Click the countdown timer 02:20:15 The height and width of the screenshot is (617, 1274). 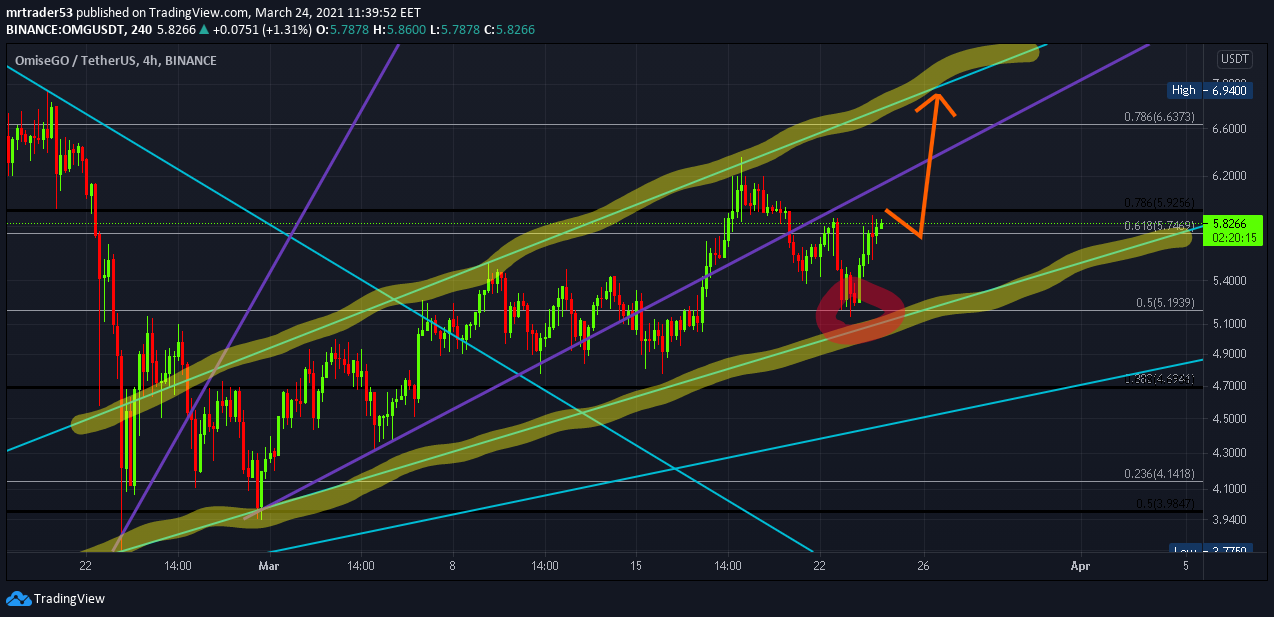coord(1235,238)
